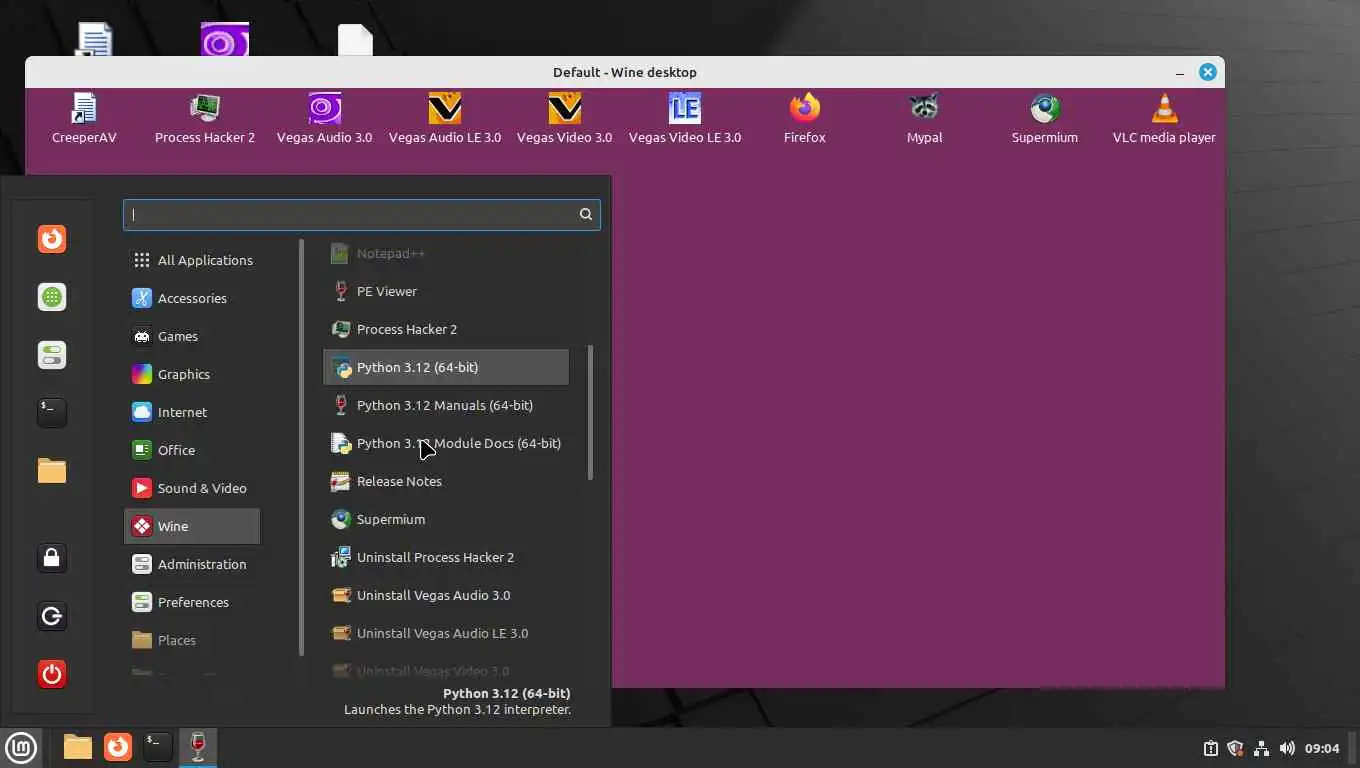The width and height of the screenshot is (1360, 768).
Task: Launch Process Hacker 2 from the menu list
Action: [446, 329]
